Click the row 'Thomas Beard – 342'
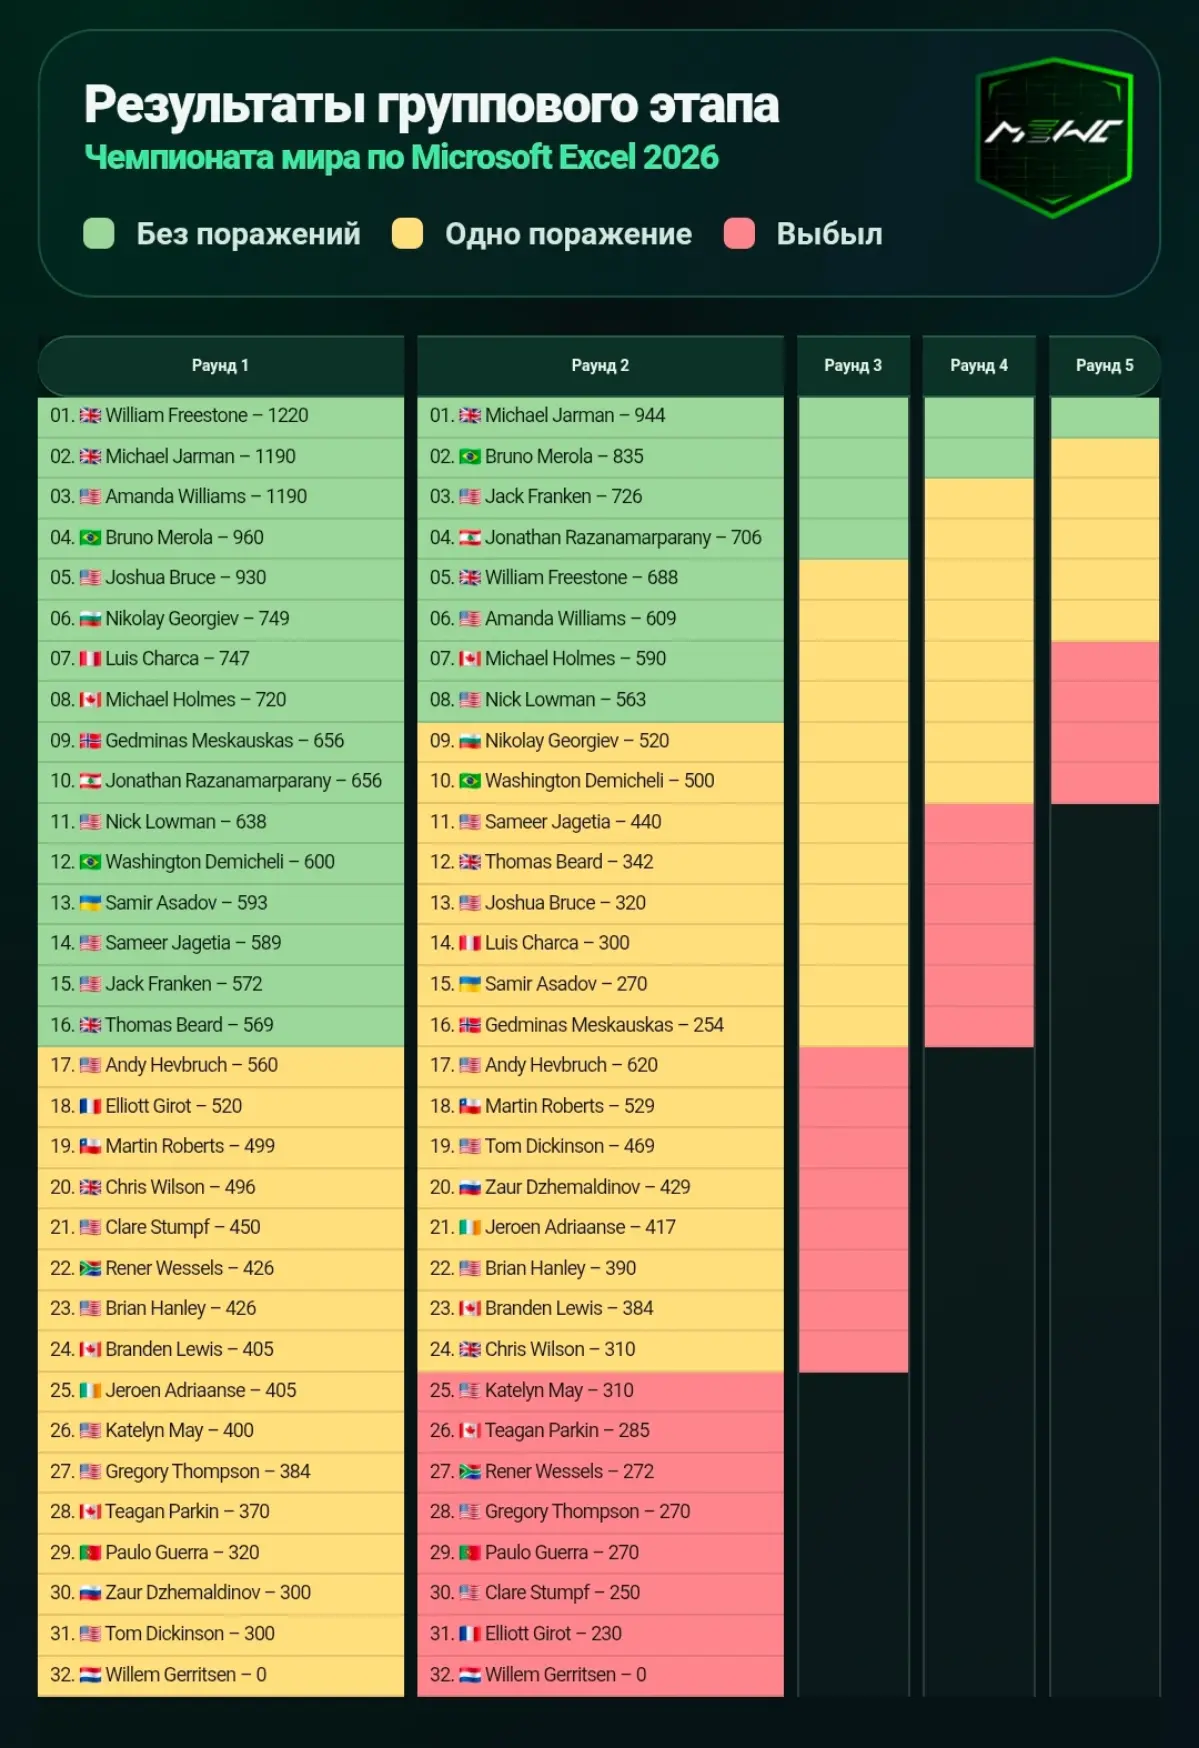Image resolution: width=1199 pixels, height=1748 pixels. pyautogui.click(x=600, y=862)
